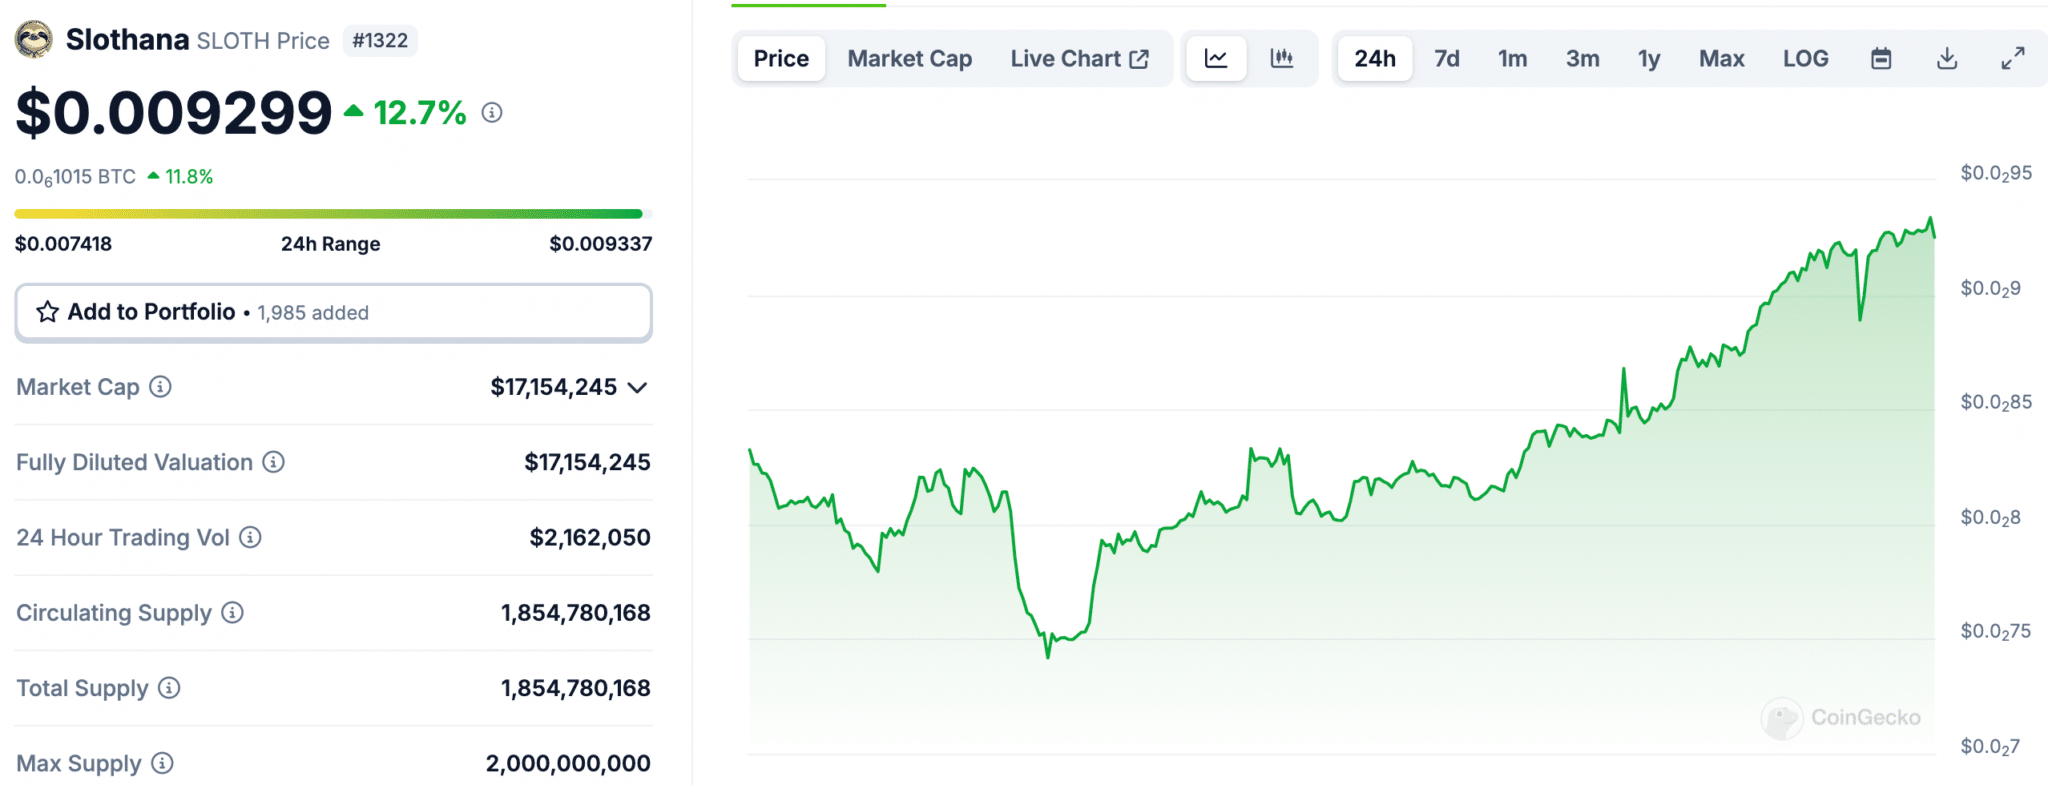2048x785 pixels.
Task: Select the Price chart tab
Action: tap(781, 59)
